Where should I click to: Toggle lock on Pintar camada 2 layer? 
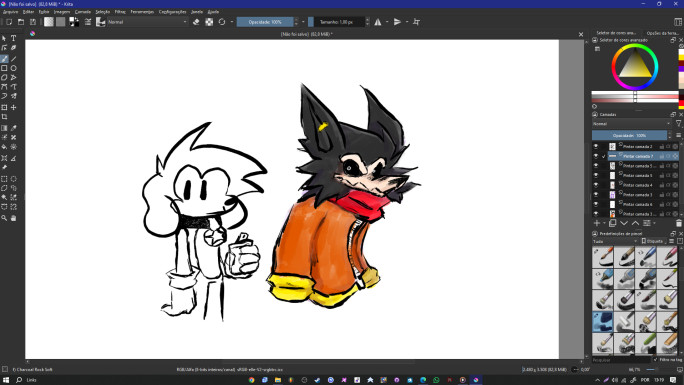(x=662, y=147)
